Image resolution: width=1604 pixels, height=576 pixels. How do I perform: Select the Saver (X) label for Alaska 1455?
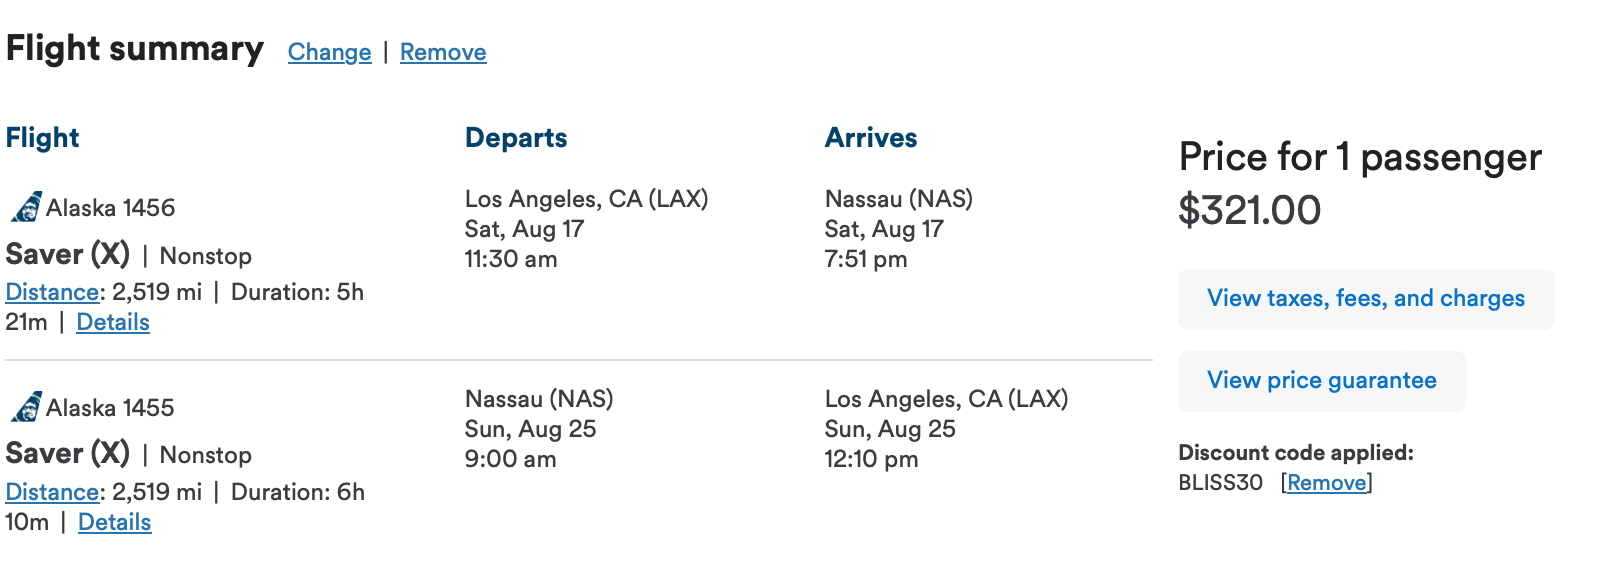pyautogui.click(x=68, y=453)
